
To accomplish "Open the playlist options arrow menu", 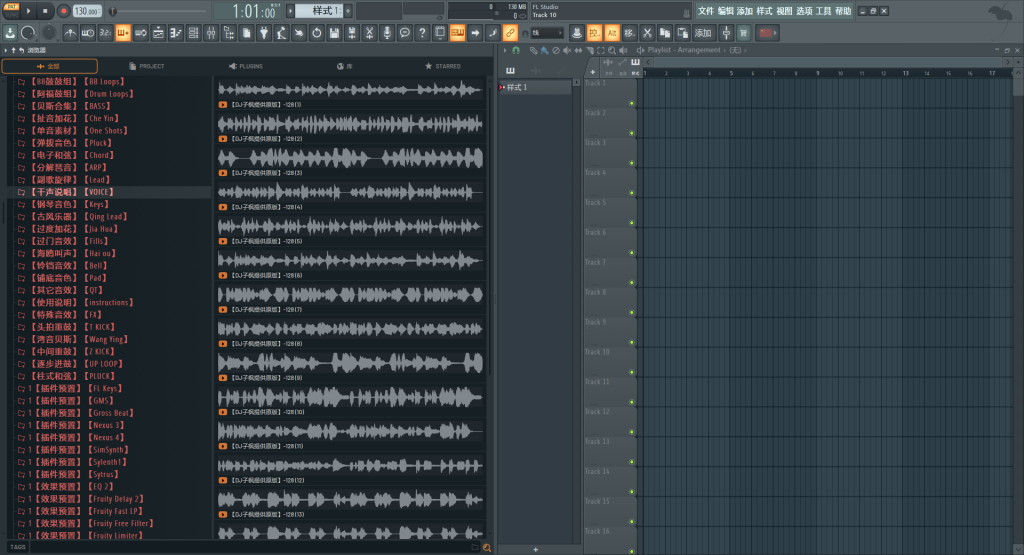I will click(505, 50).
